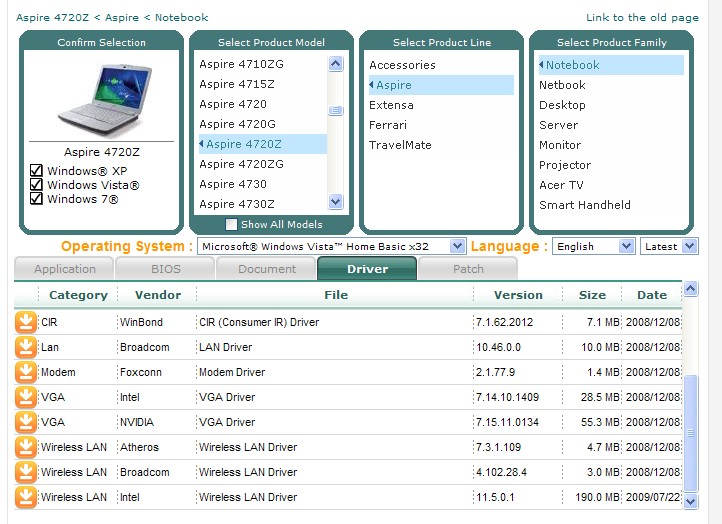The height and width of the screenshot is (524, 722).
Task: Click the Vendor column header
Action: [157, 295]
